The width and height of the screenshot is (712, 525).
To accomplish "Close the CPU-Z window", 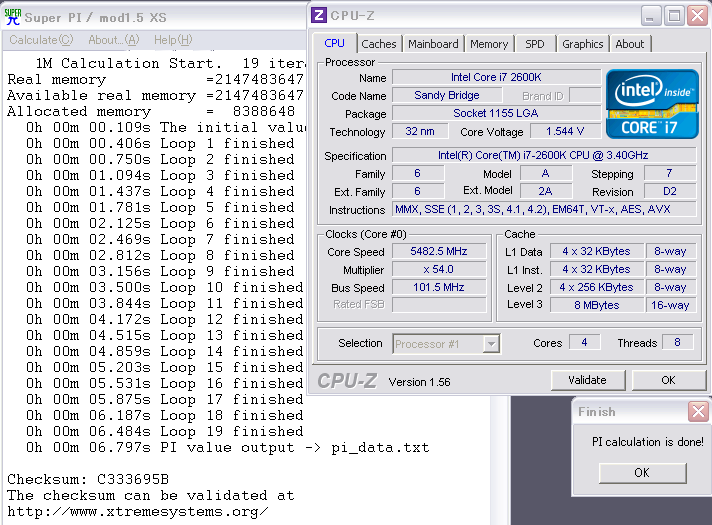I will coord(698,16).
